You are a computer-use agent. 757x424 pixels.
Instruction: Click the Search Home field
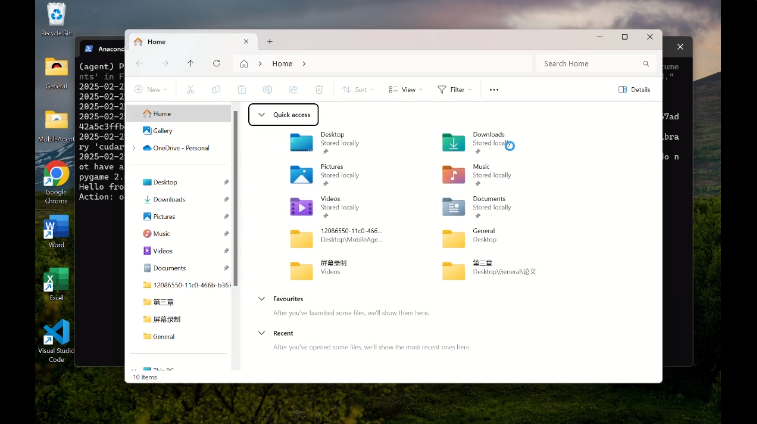pos(596,64)
